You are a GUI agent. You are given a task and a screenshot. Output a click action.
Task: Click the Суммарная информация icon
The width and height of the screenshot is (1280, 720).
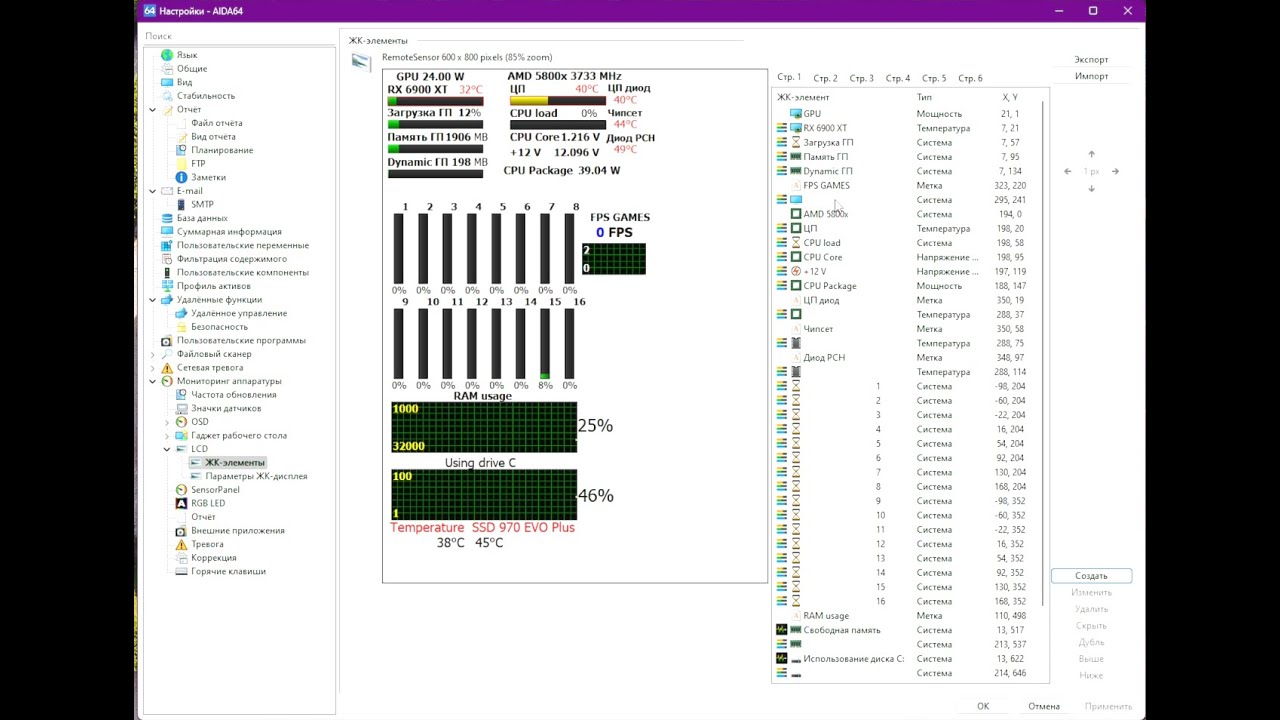pos(167,232)
